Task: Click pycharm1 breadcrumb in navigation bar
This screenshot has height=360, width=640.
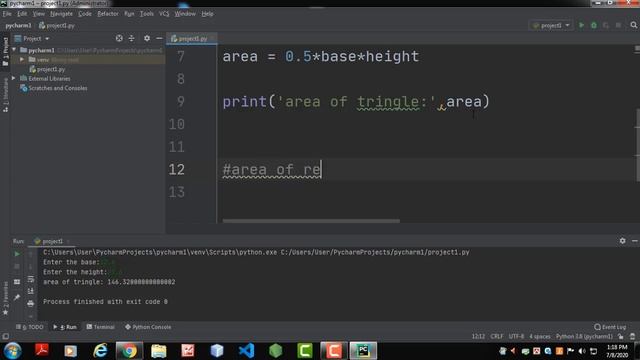Action: pos(18,25)
